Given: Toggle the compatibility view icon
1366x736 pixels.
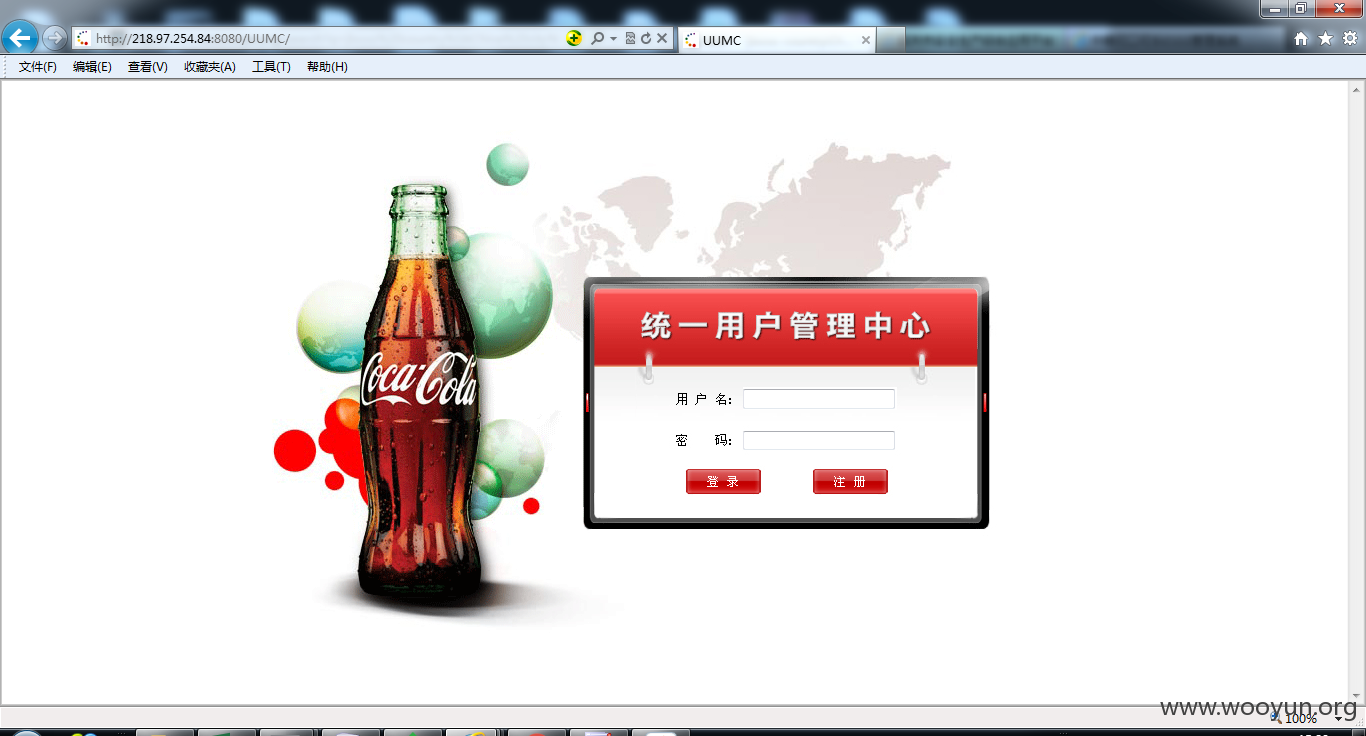Looking at the screenshot, I should pyautogui.click(x=630, y=39).
